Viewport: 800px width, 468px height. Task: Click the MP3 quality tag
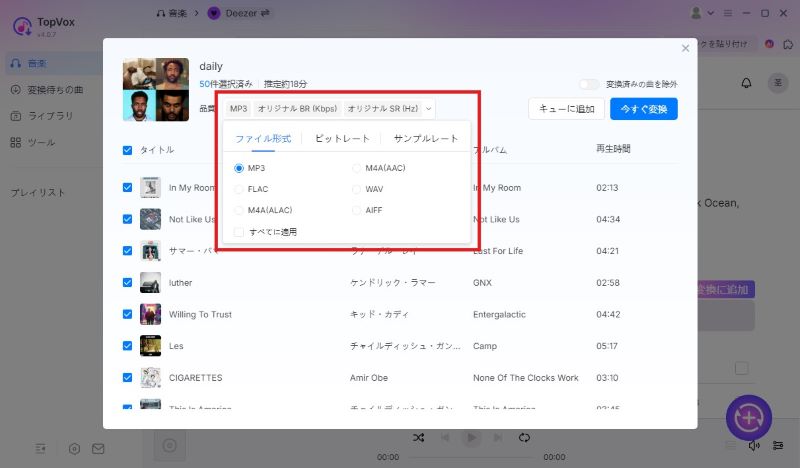tap(238, 109)
